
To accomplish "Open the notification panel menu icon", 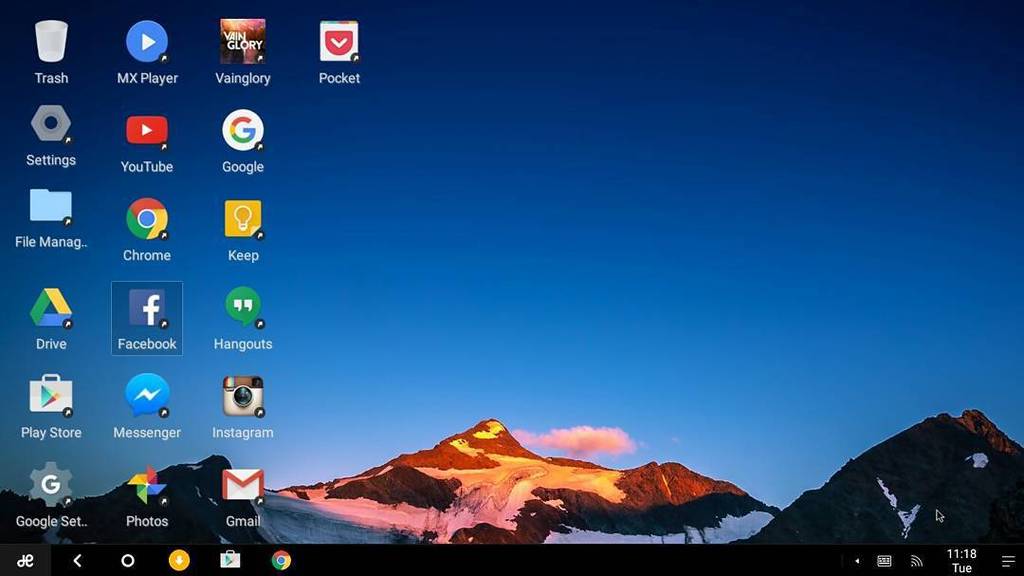I will click(1008, 560).
